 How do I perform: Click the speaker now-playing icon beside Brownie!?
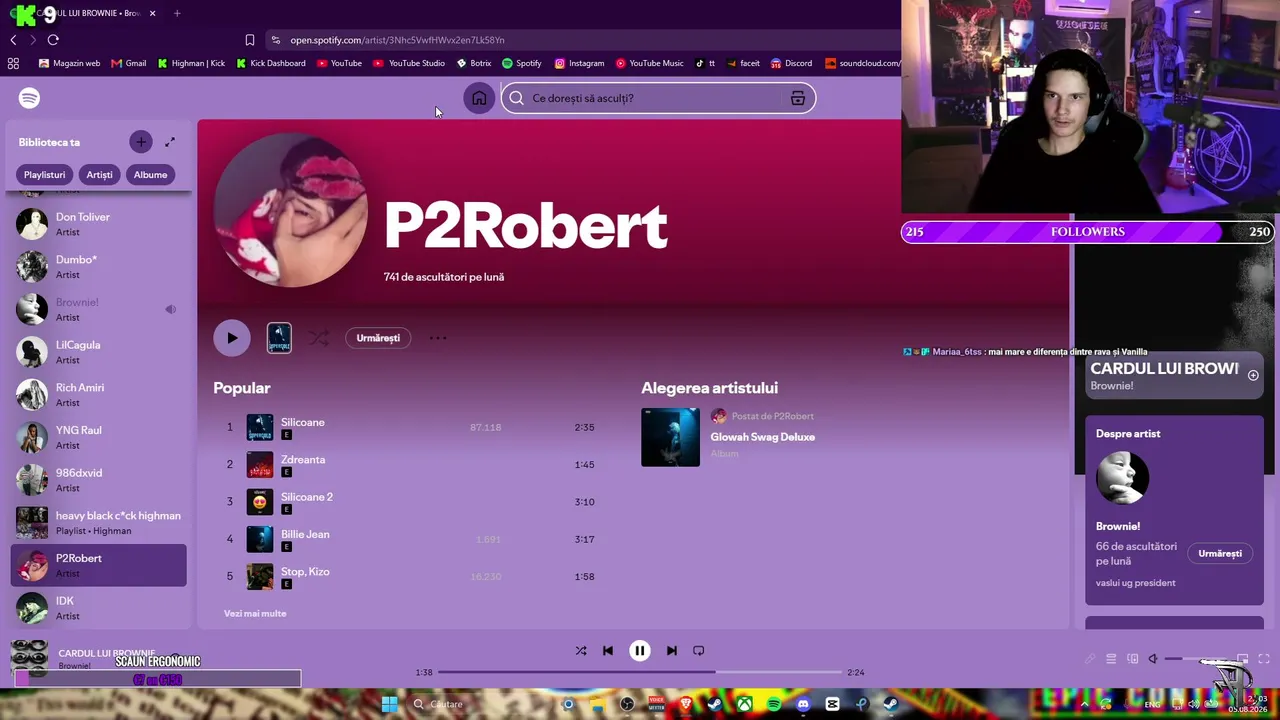click(x=170, y=310)
